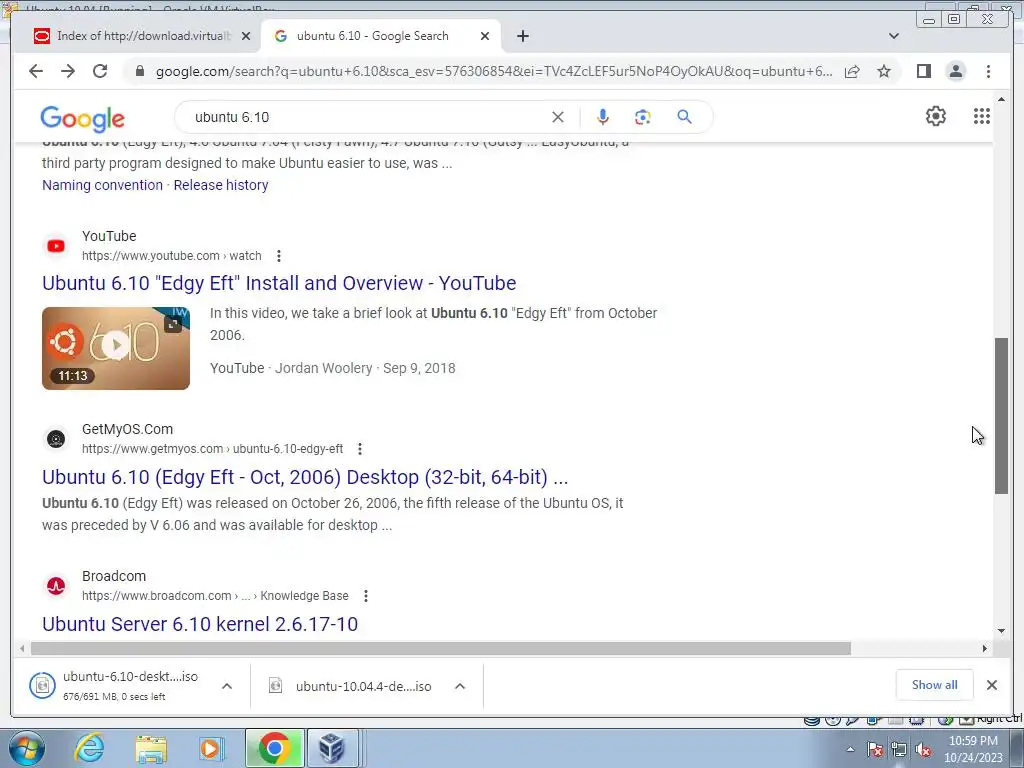The width and height of the screenshot is (1024, 768).
Task: Open the Windows Start menu
Action: pyautogui.click(x=26, y=748)
